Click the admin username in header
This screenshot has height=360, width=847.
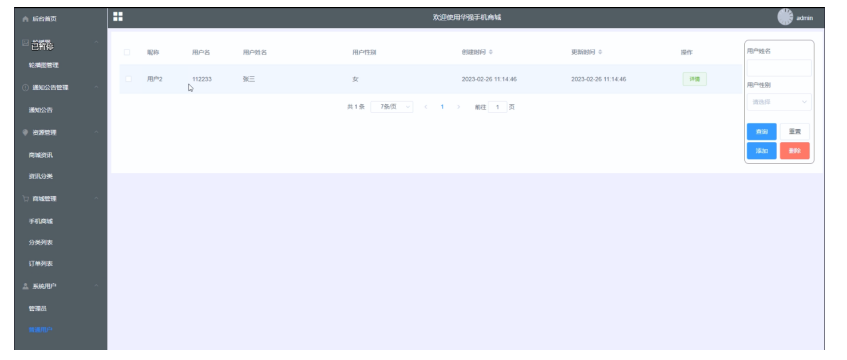click(x=804, y=18)
